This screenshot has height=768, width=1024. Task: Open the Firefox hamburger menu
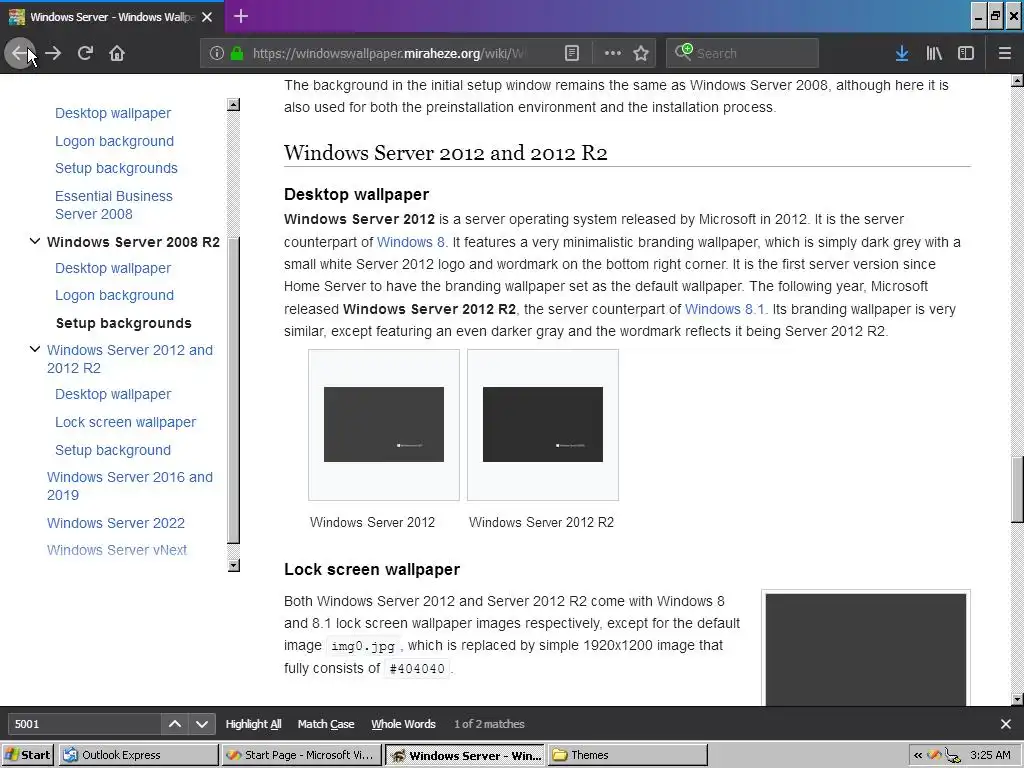coord(1004,53)
